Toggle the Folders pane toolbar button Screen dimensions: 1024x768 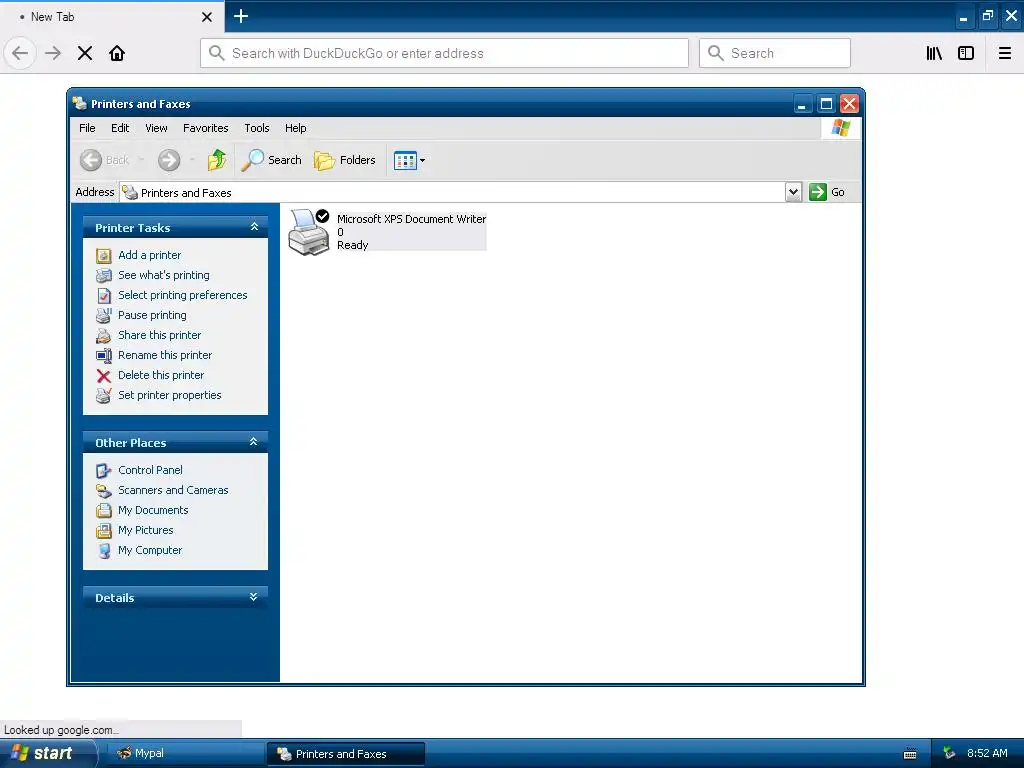(x=345, y=160)
